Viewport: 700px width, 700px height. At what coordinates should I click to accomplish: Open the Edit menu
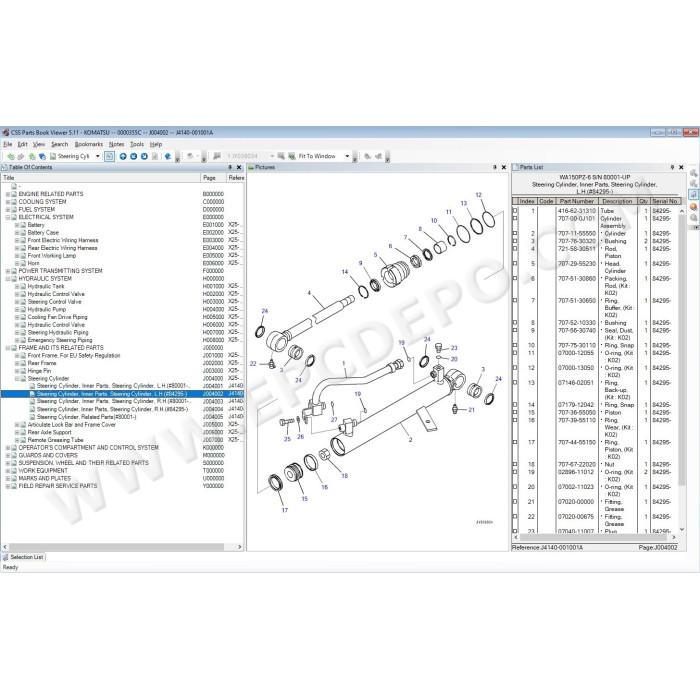tap(22, 144)
